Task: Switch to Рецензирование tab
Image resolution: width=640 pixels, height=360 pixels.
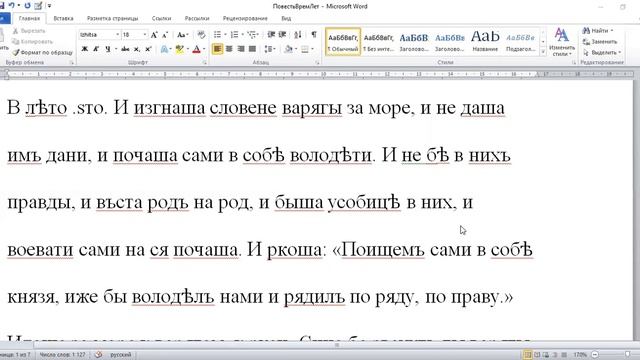Action: point(245,18)
